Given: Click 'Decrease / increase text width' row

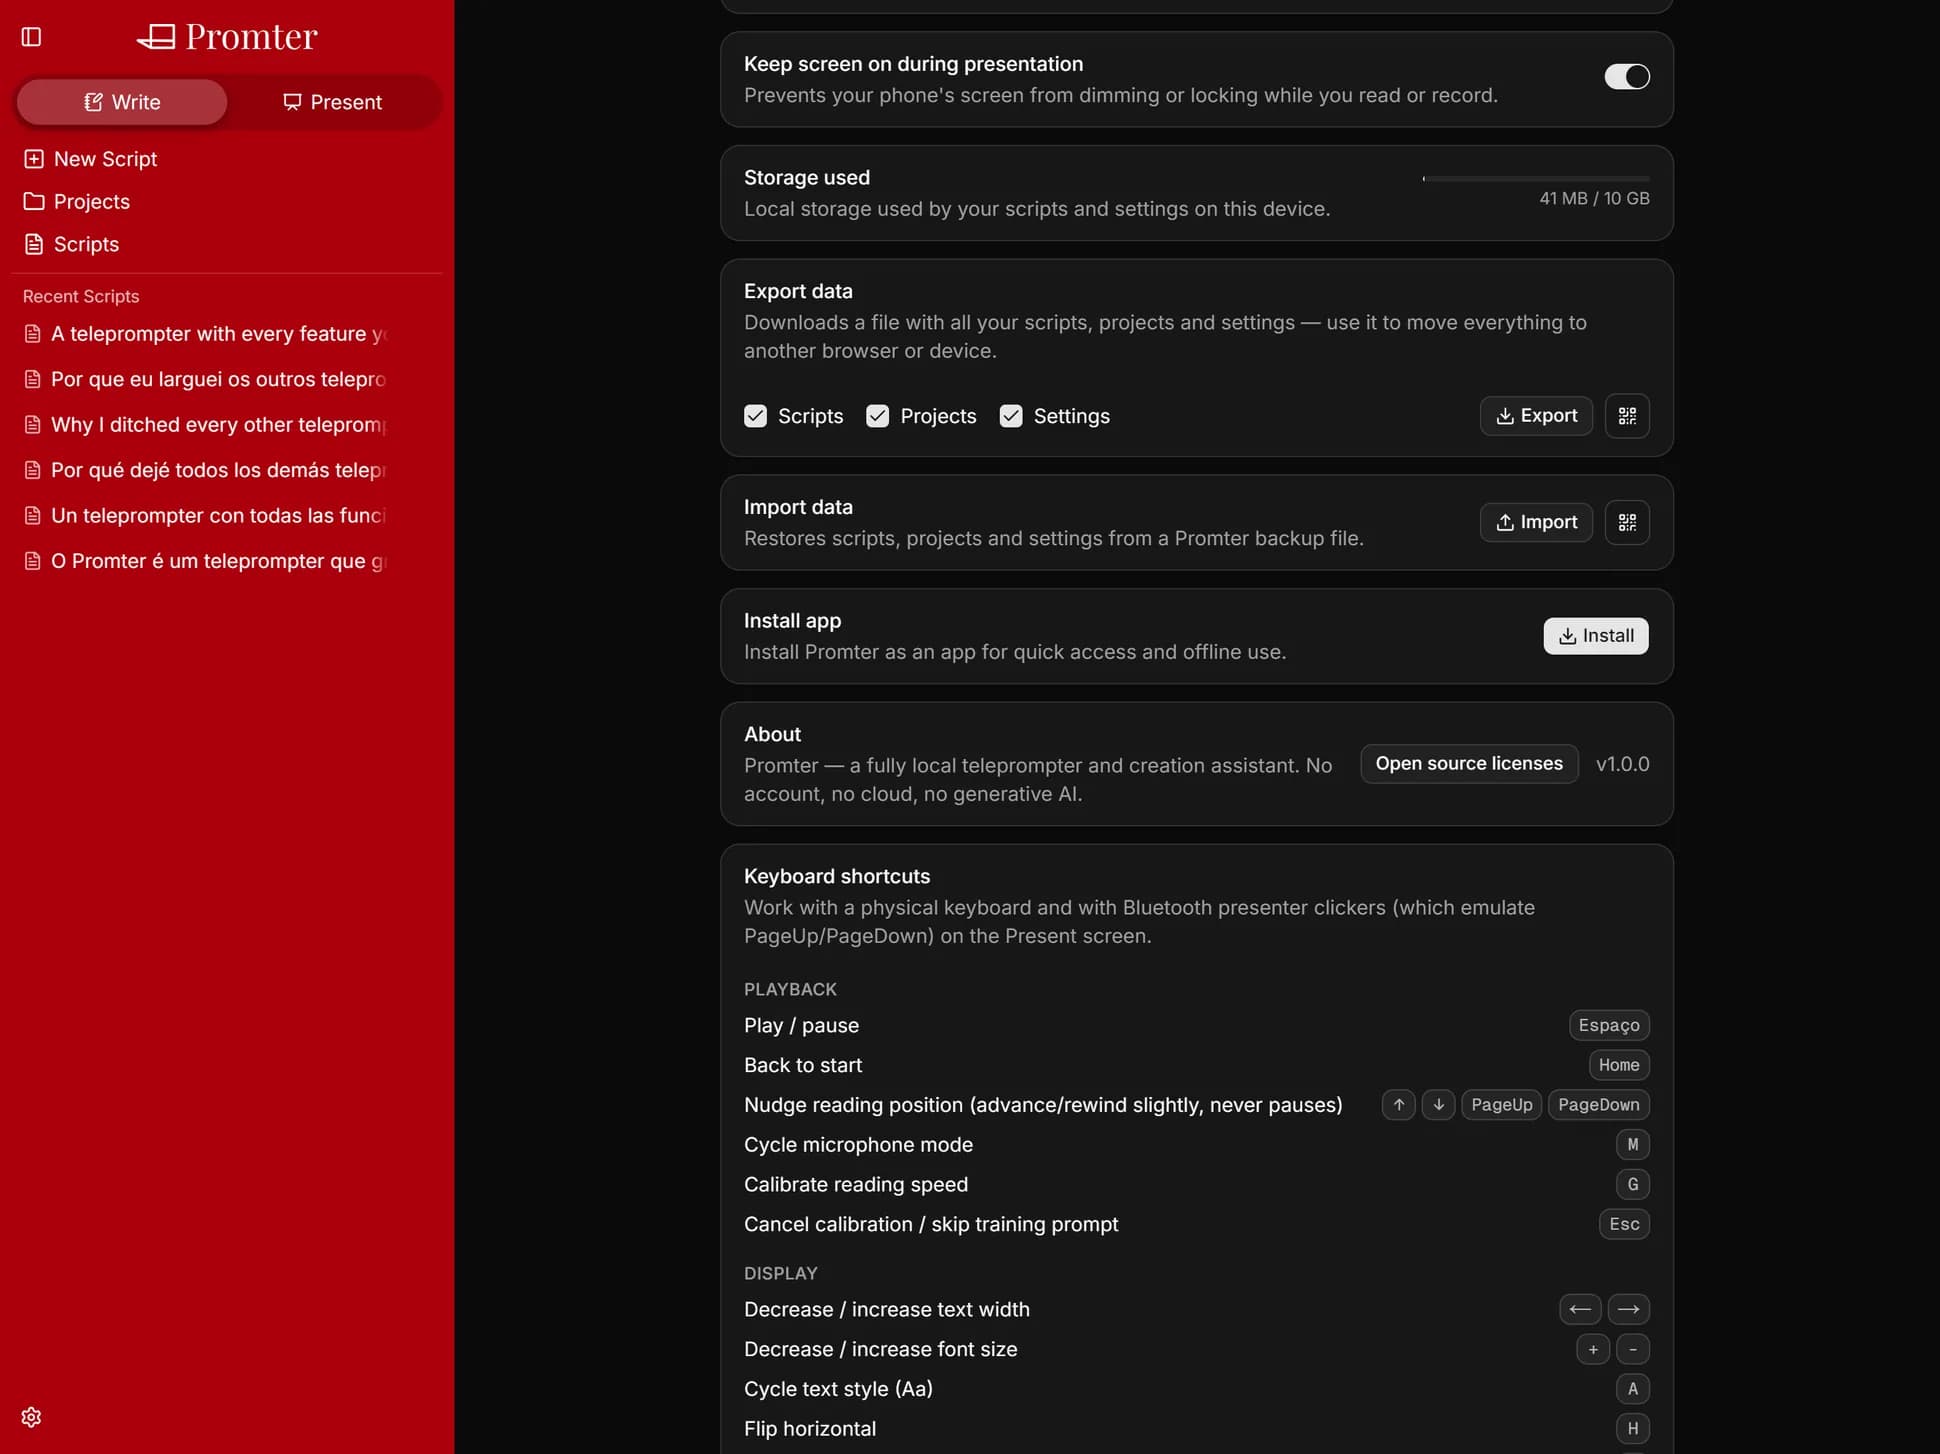Looking at the screenshot, I should pyautogui.click(x=1197, y=1309).
